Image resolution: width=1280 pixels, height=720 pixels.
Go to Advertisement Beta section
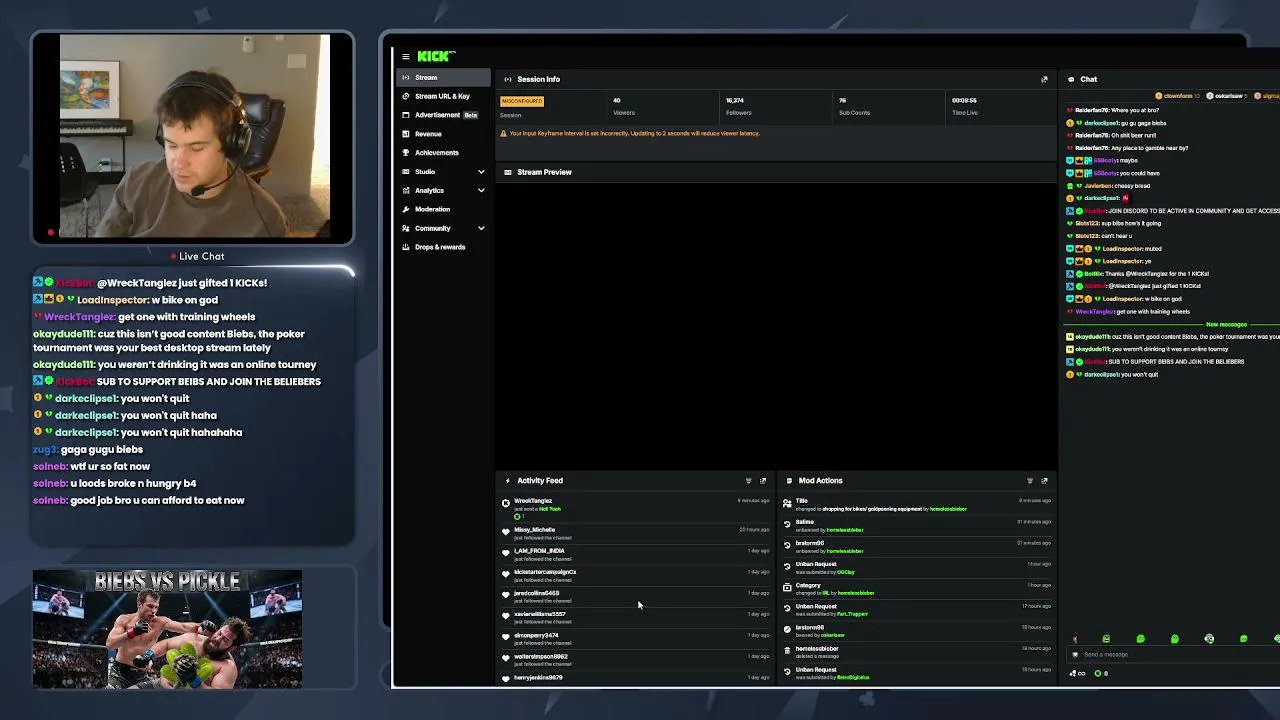[x=443, y=115]
